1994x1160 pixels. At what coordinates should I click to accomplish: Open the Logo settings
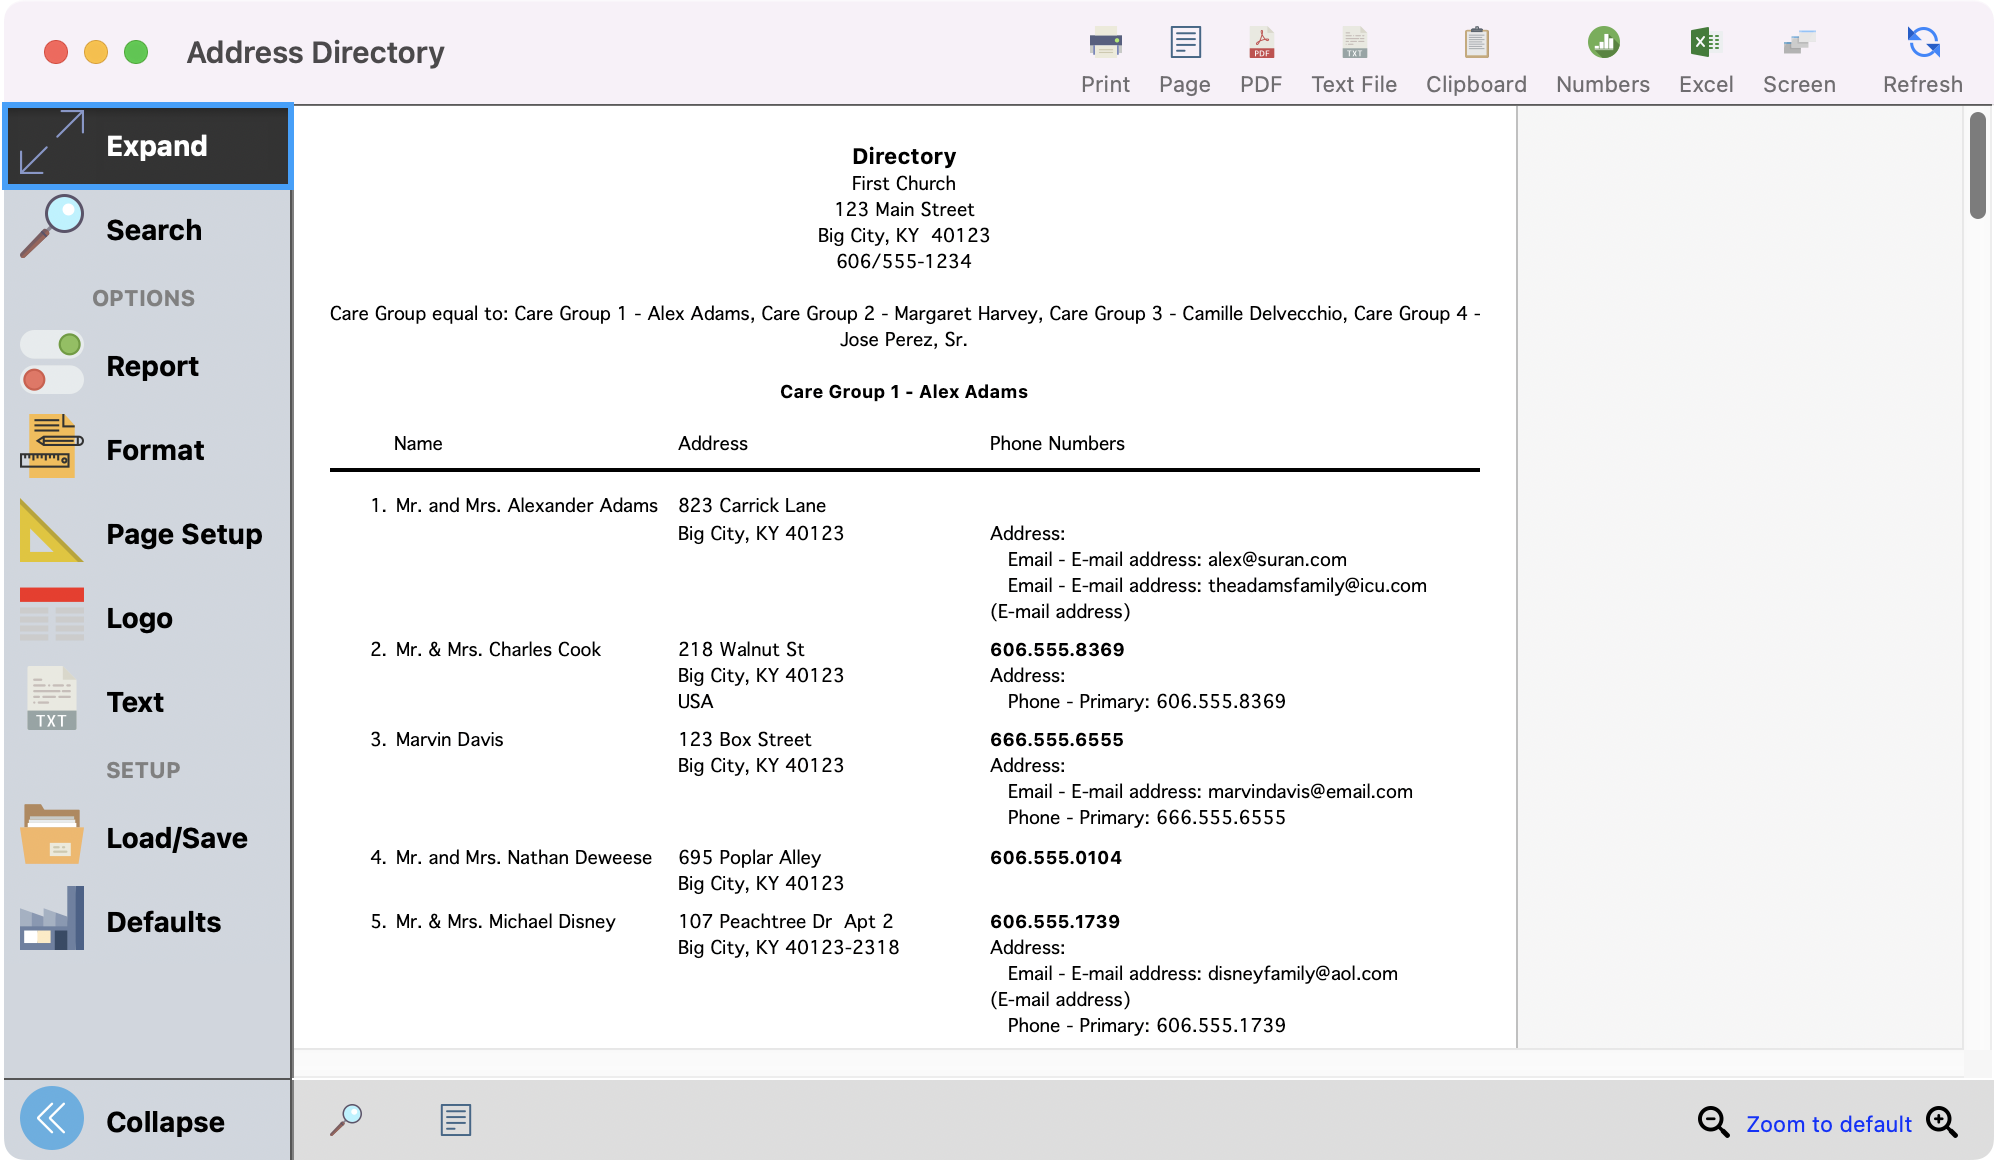click(139, 618)
